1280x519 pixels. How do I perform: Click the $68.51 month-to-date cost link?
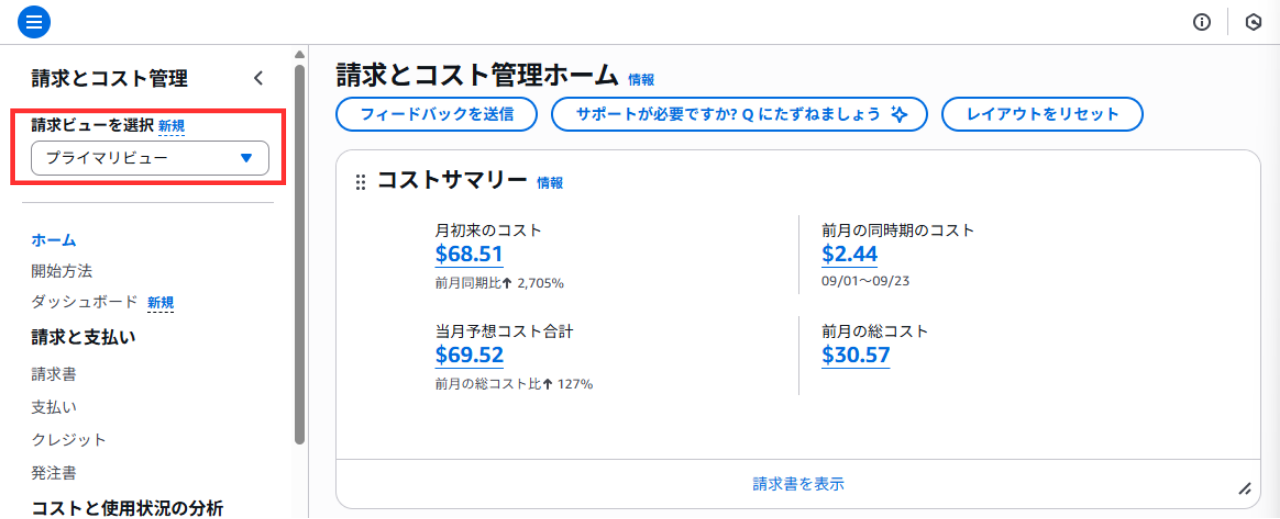pos(469,254)
